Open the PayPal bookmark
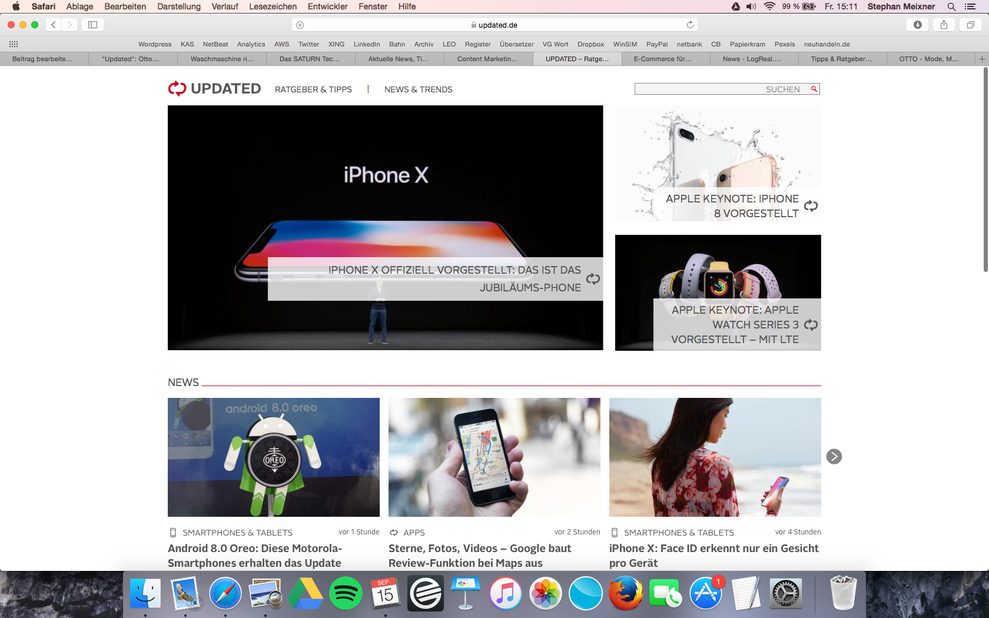The image size is (989, 618). (657, 44)
